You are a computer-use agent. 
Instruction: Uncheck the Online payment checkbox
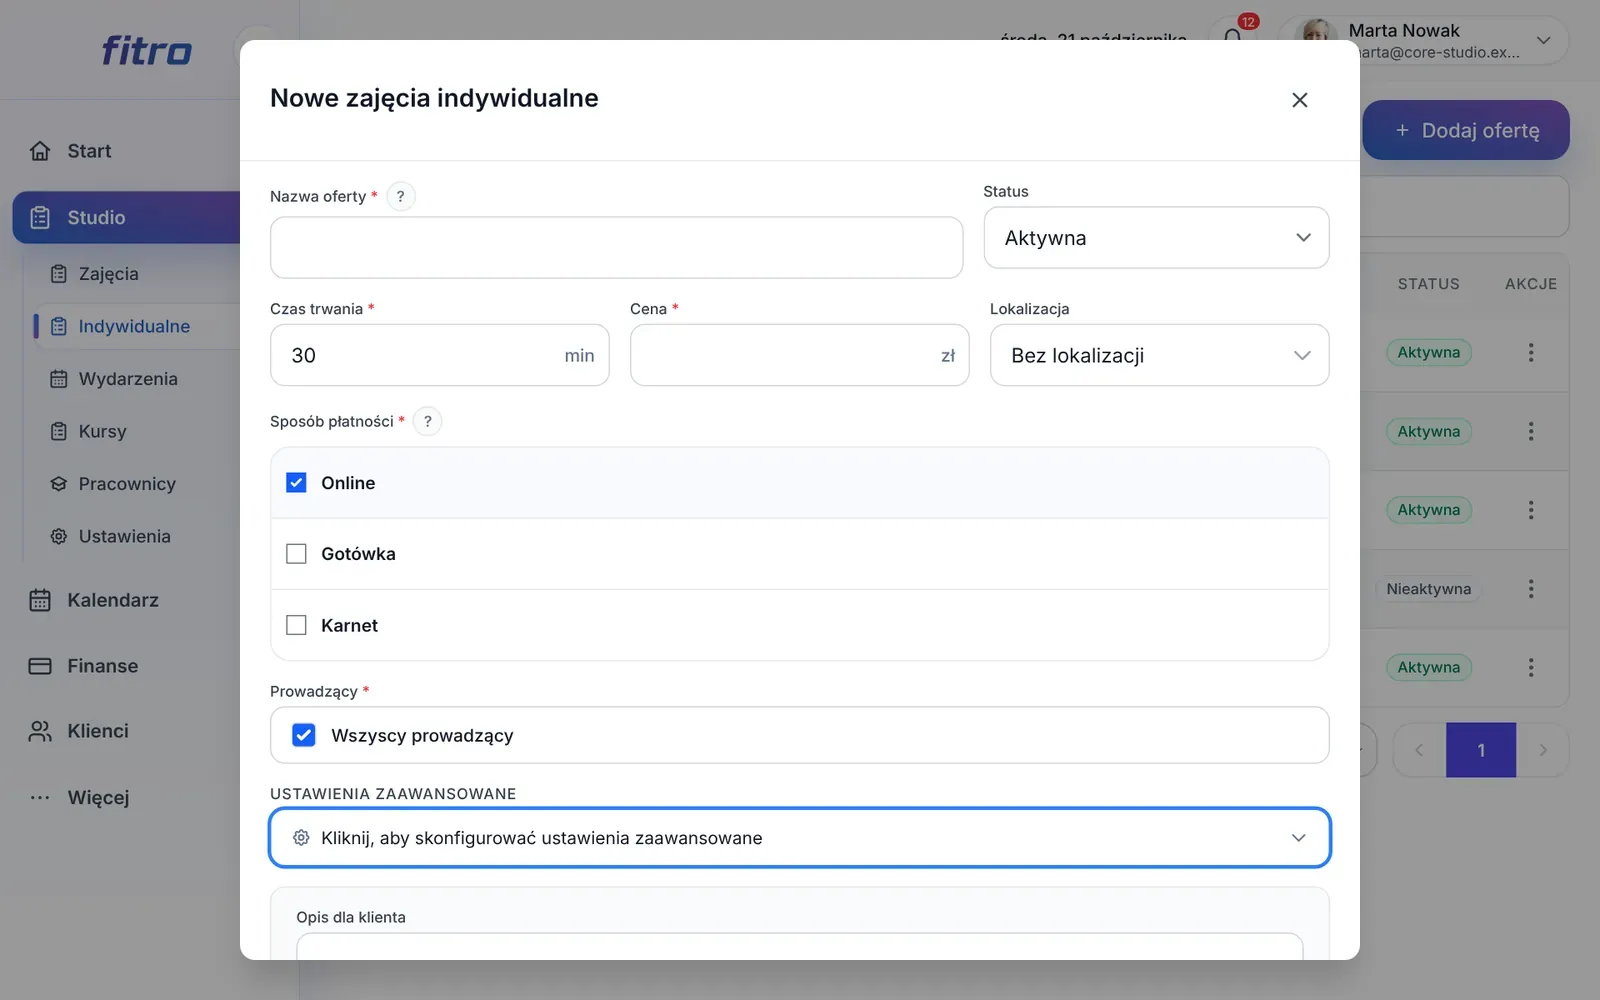pyautogui.click(x=296, y=483)
